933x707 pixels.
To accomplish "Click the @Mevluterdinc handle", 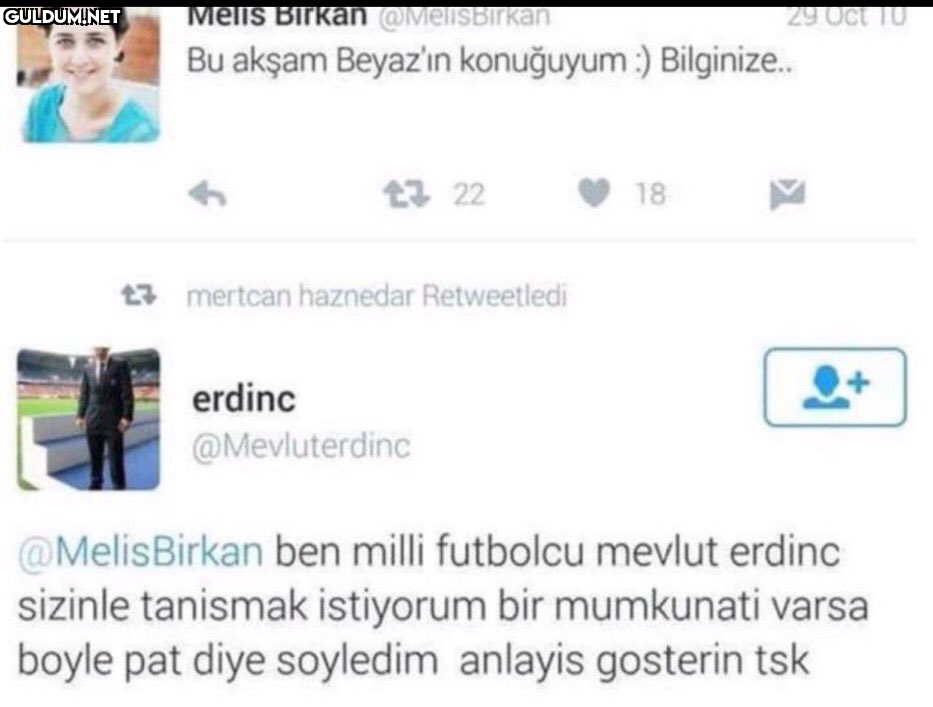I will point(301,446).
